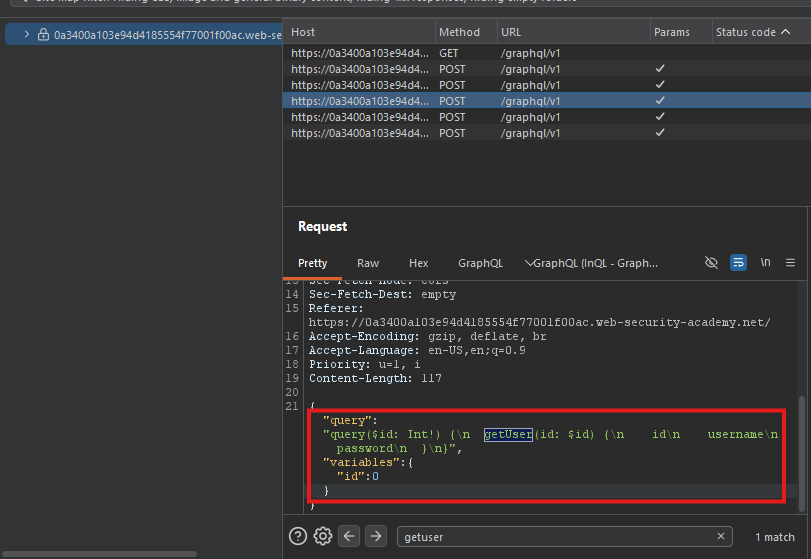Sort by the Method column header
This screenshot has width=811, height=559.
(459, 32)
